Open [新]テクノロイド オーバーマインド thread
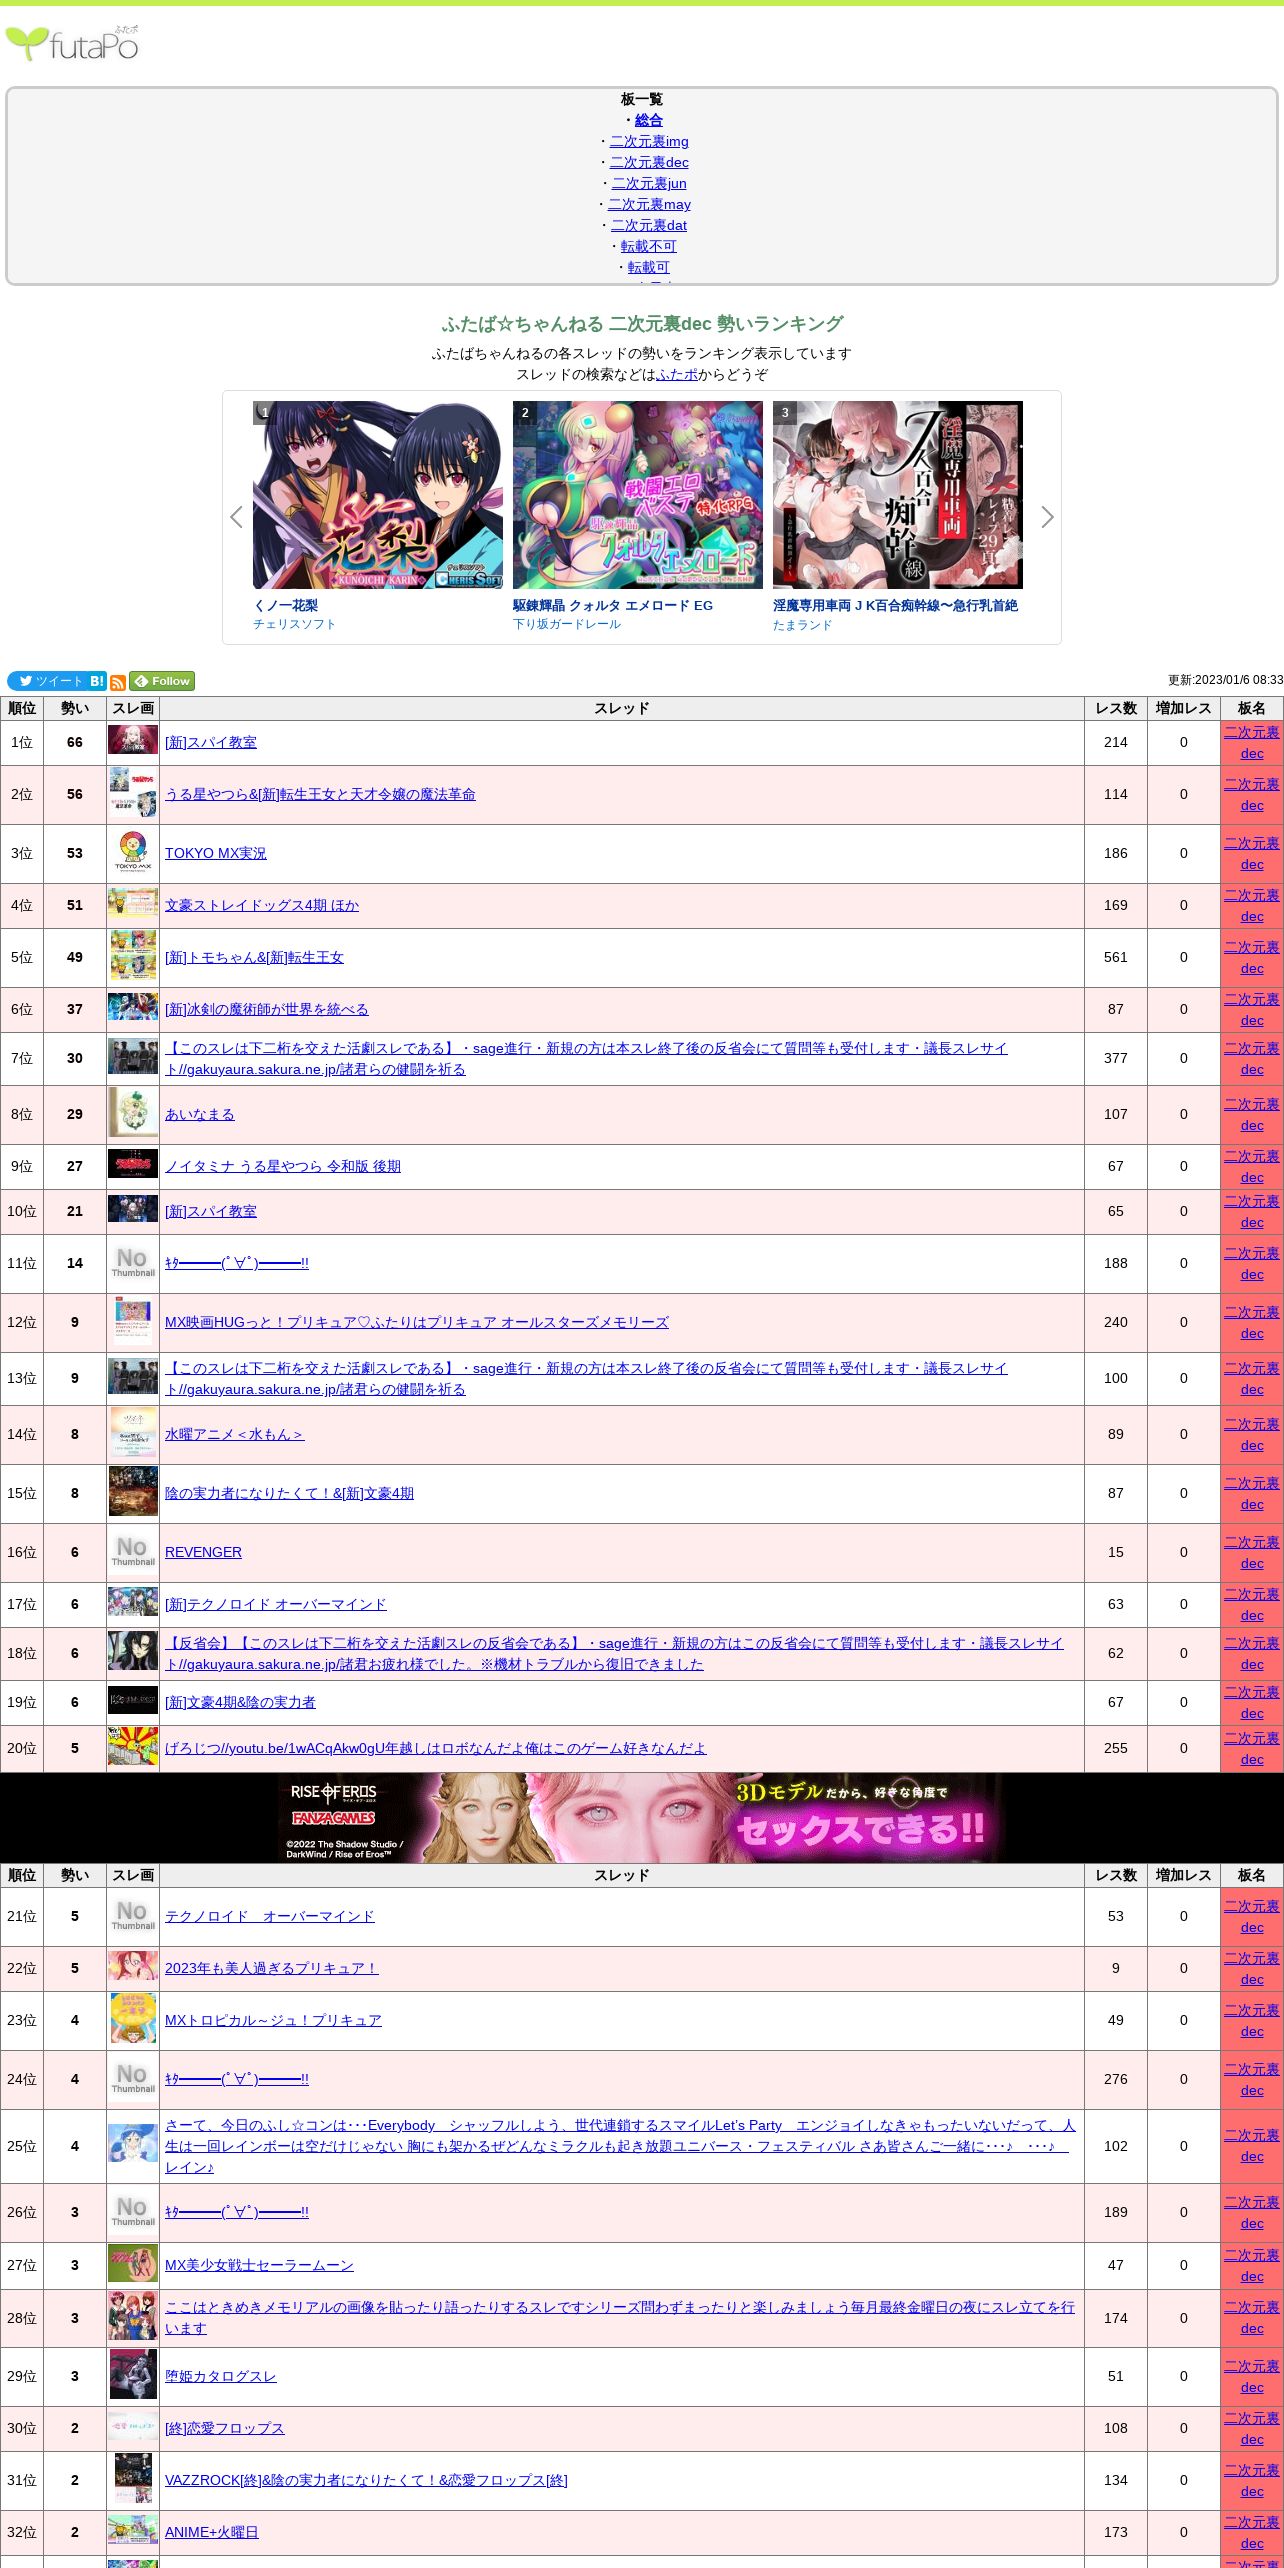Image resolution: width=1284 pixels, height=2568 pixels. click(276, 1604)
